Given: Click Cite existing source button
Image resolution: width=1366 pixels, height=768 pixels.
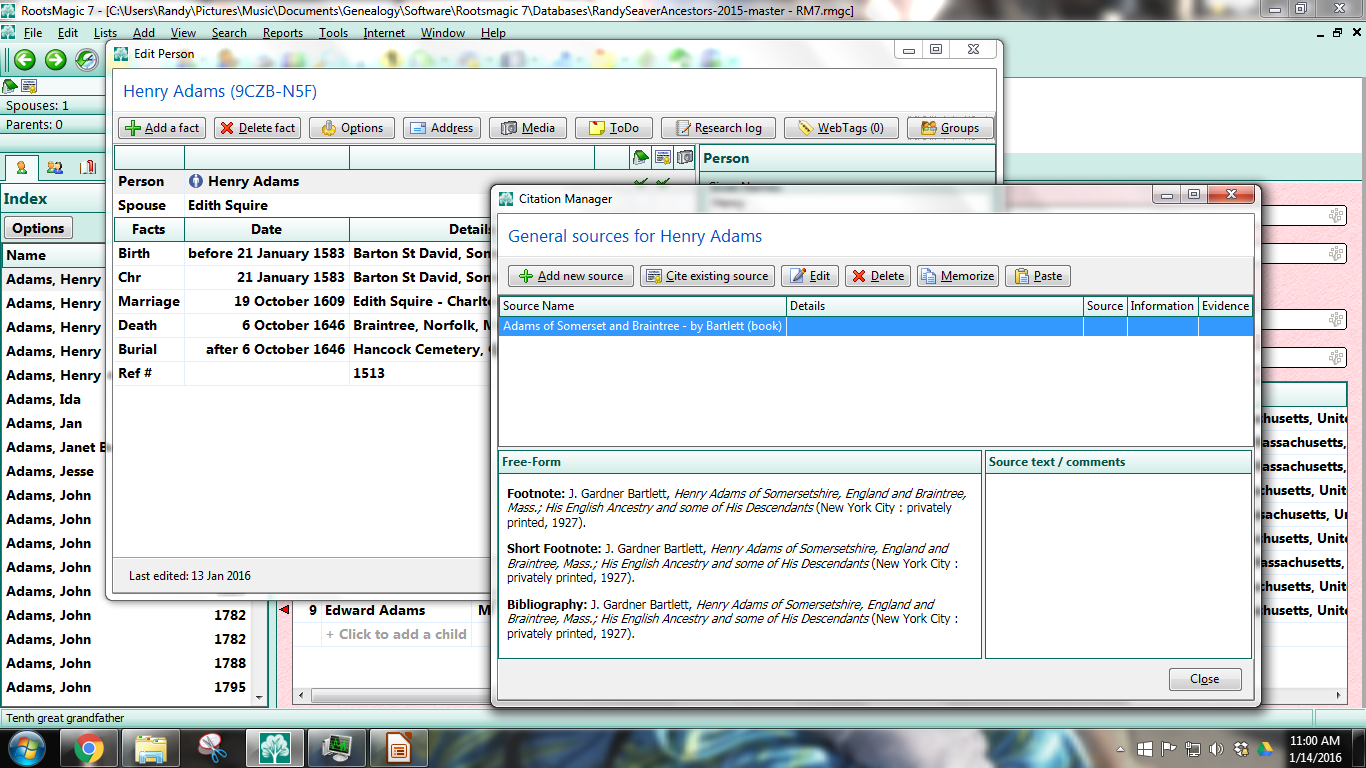Looking at the screenshot, I should click(x=707, y=276).
